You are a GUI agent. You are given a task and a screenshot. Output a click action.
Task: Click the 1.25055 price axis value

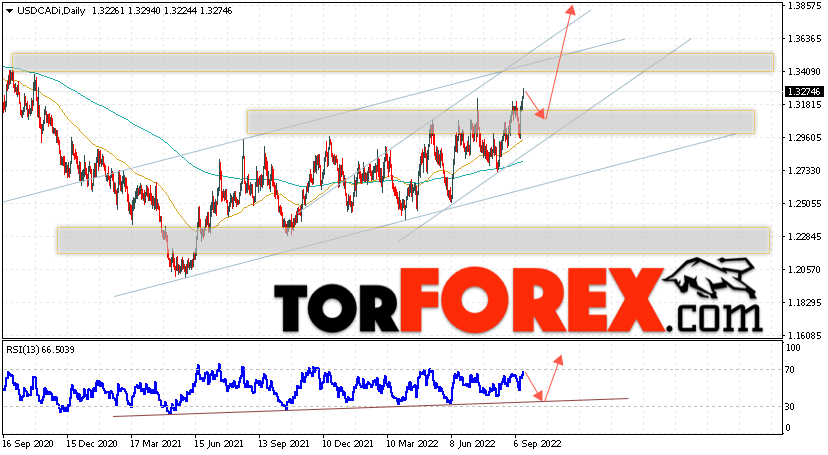click(x=804, y=204)
